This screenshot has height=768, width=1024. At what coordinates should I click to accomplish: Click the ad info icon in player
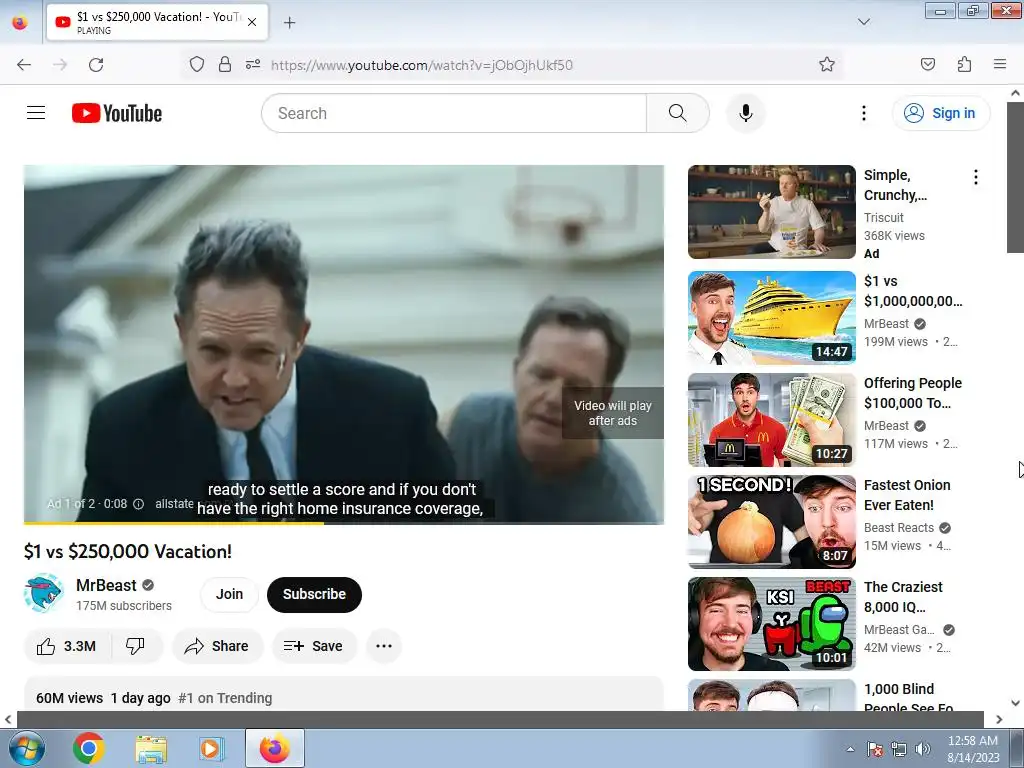(138, 504)
